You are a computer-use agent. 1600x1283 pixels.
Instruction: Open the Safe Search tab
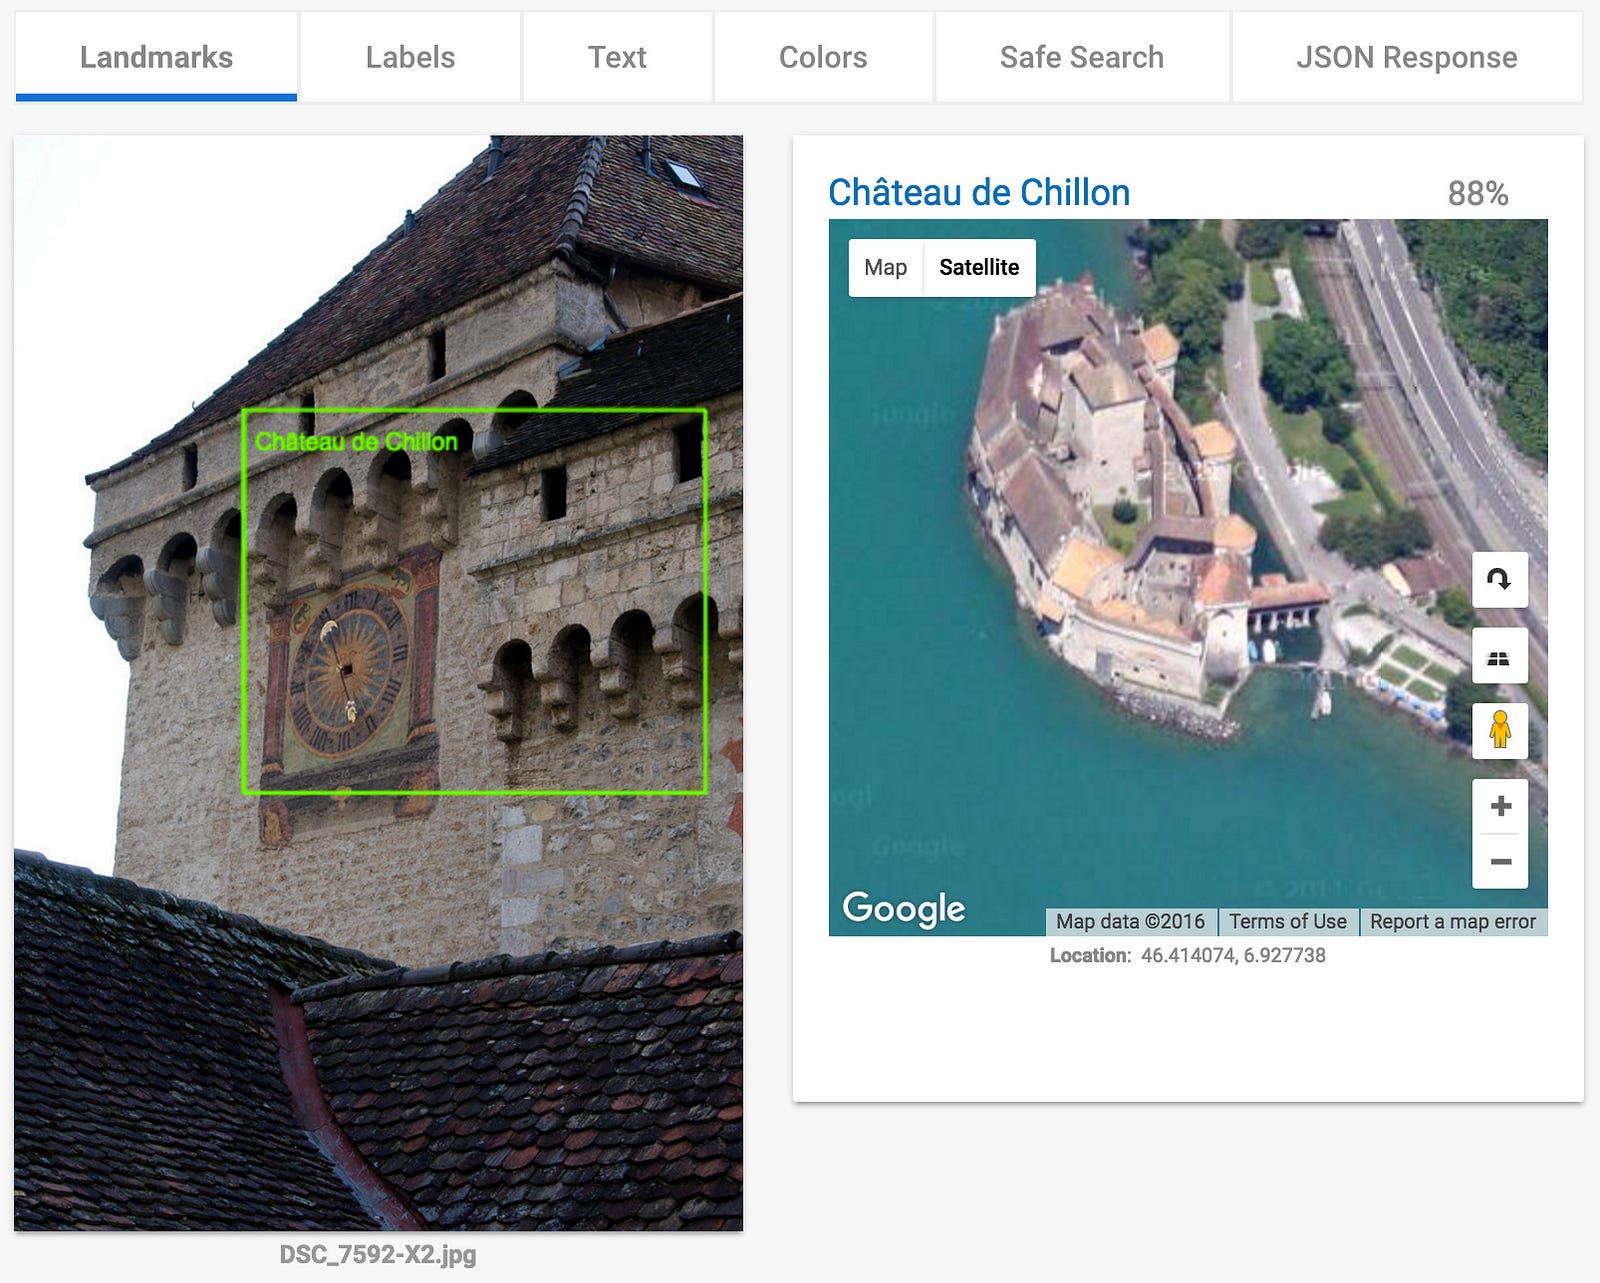[x=1082, y=57]
